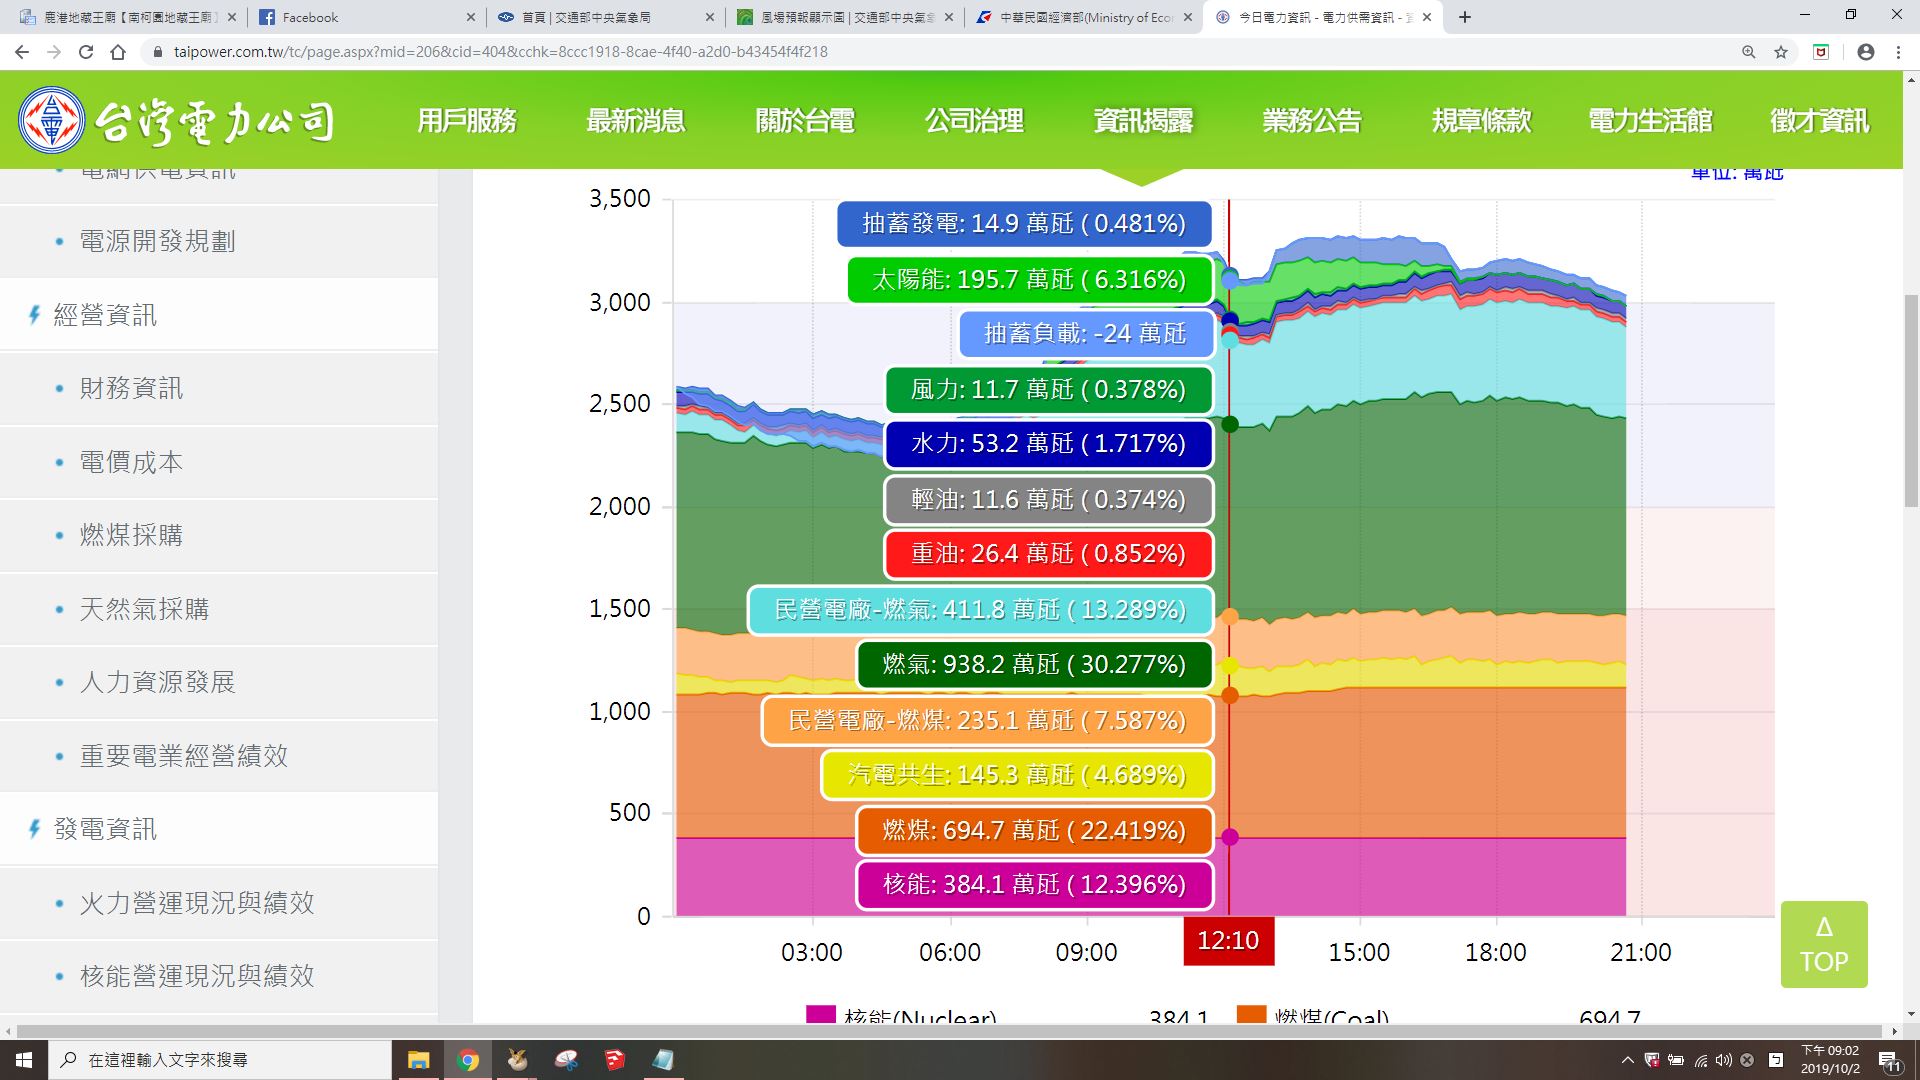Screen dimensions: 1920x1080
Task: Open the 電力生活館 menu
Action: pos(1650,121)
